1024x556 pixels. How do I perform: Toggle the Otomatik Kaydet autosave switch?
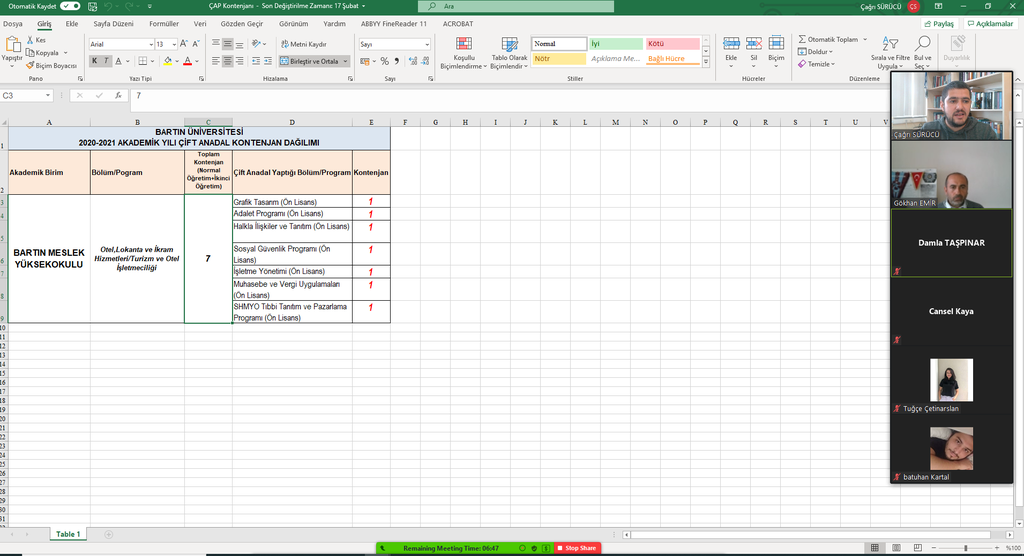point(69,6)
